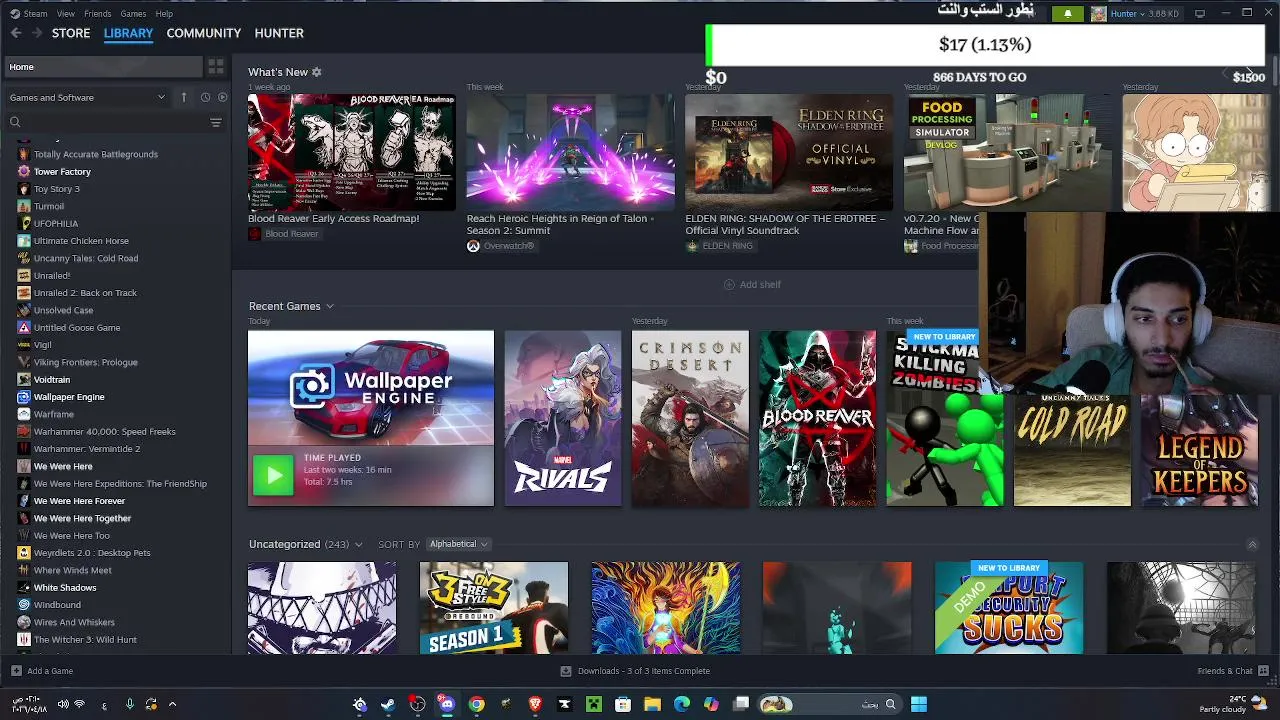
Task: Open the View menu
Action: 66,13
